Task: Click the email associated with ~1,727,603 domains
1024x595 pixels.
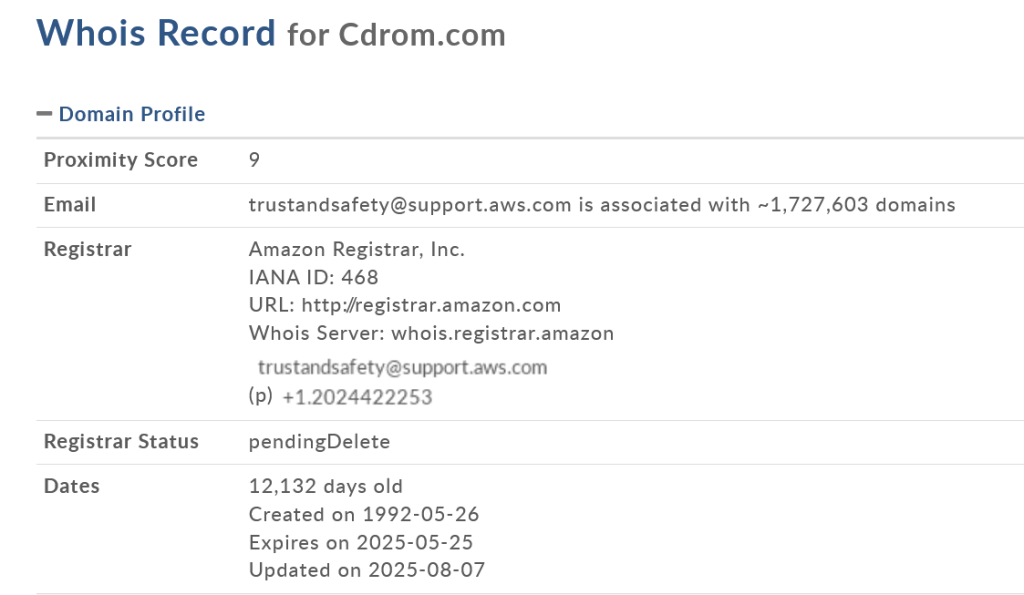Action: pos(410,205)
